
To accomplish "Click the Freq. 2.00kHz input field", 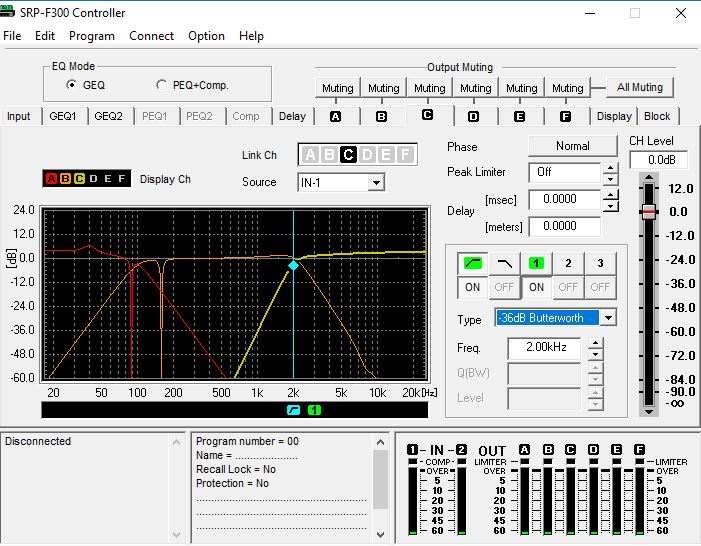I will 544,348.
